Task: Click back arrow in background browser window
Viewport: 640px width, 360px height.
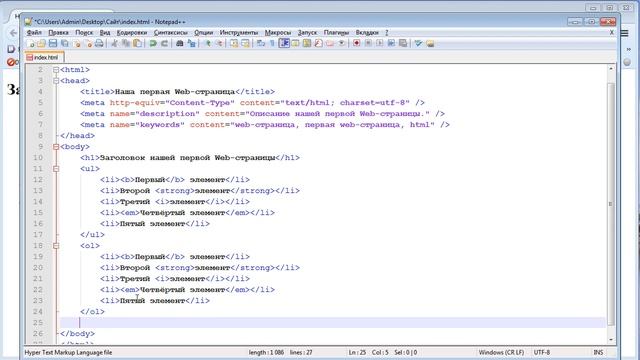Action: click(13, 33)
